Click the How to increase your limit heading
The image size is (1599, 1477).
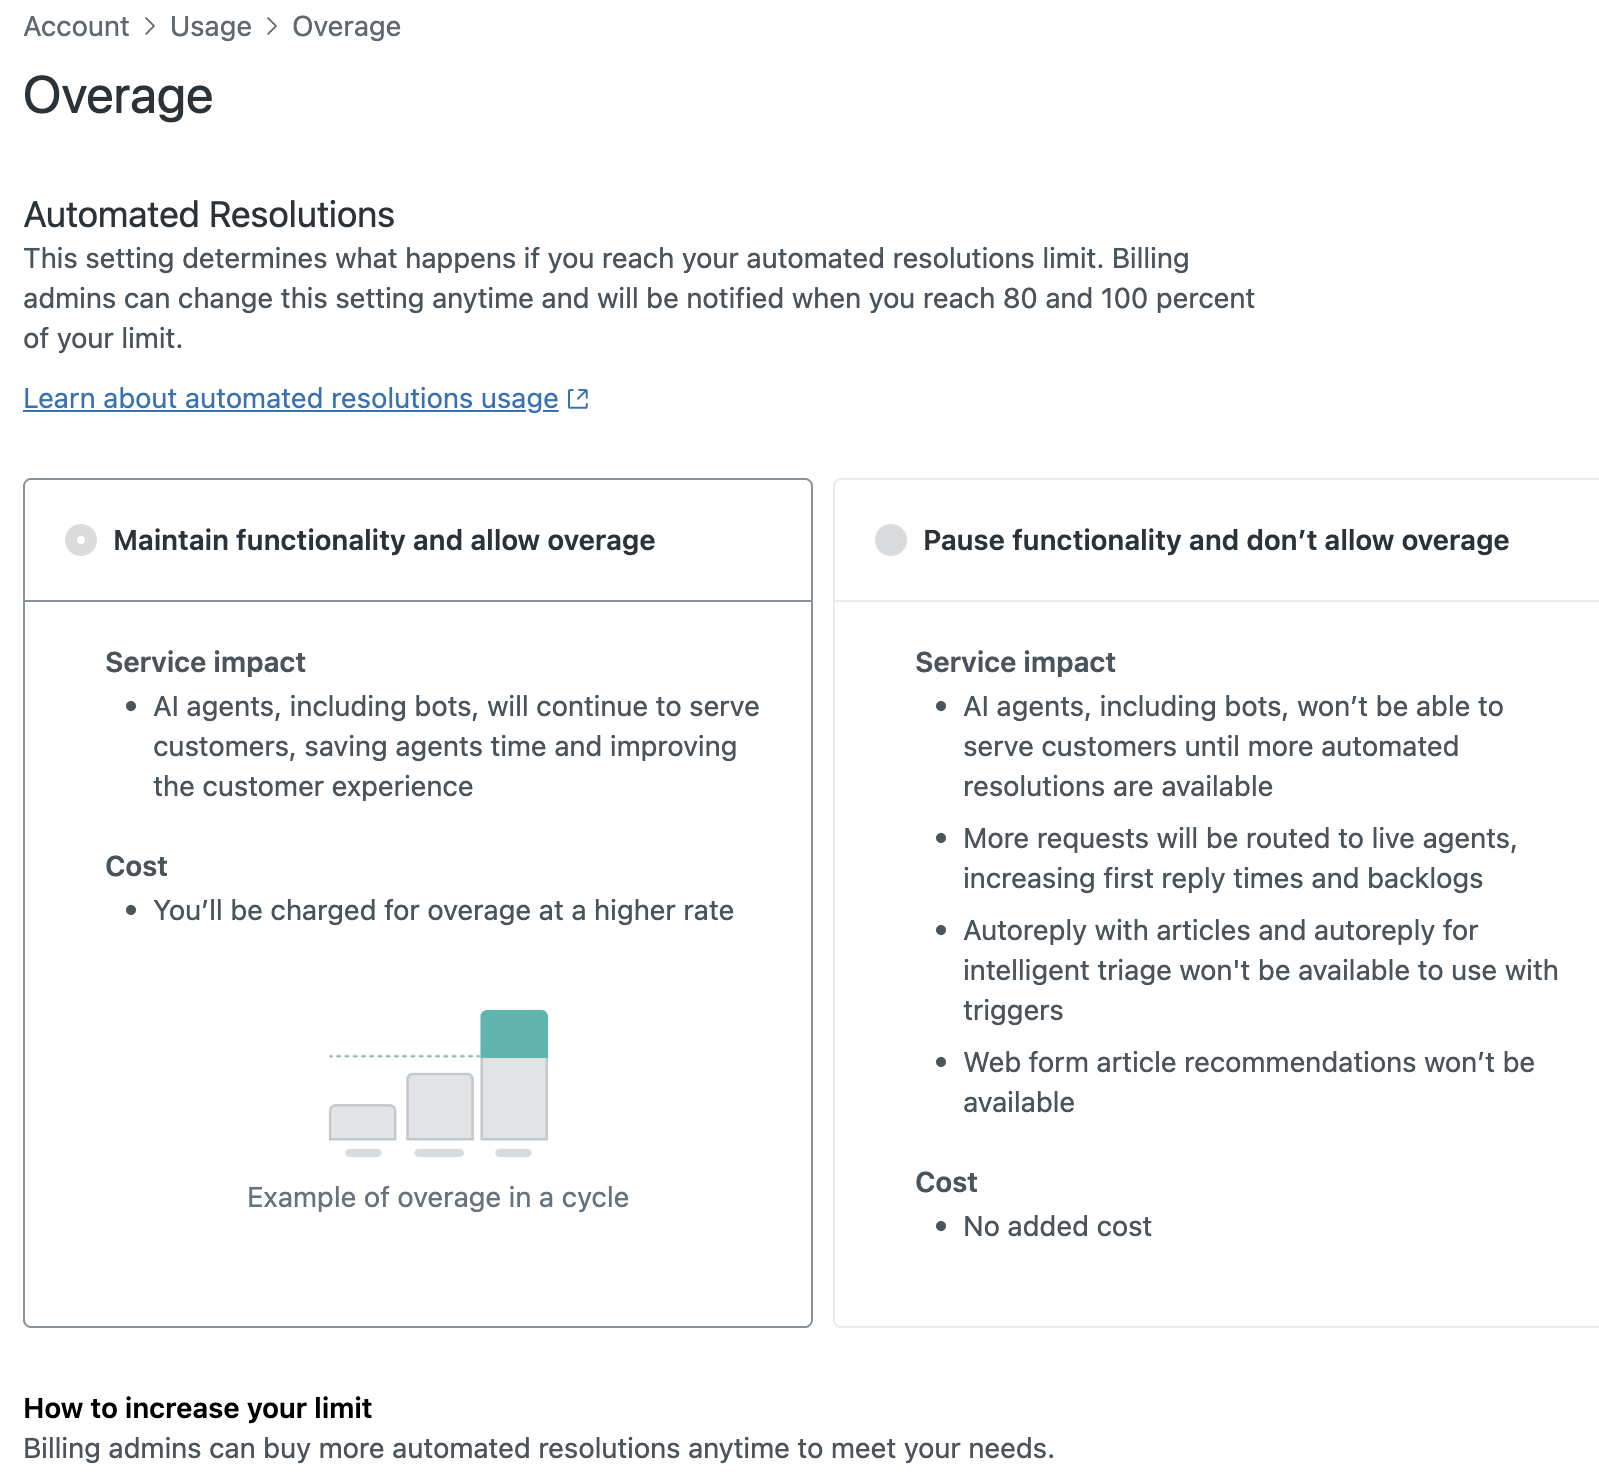pos(198,1408)
